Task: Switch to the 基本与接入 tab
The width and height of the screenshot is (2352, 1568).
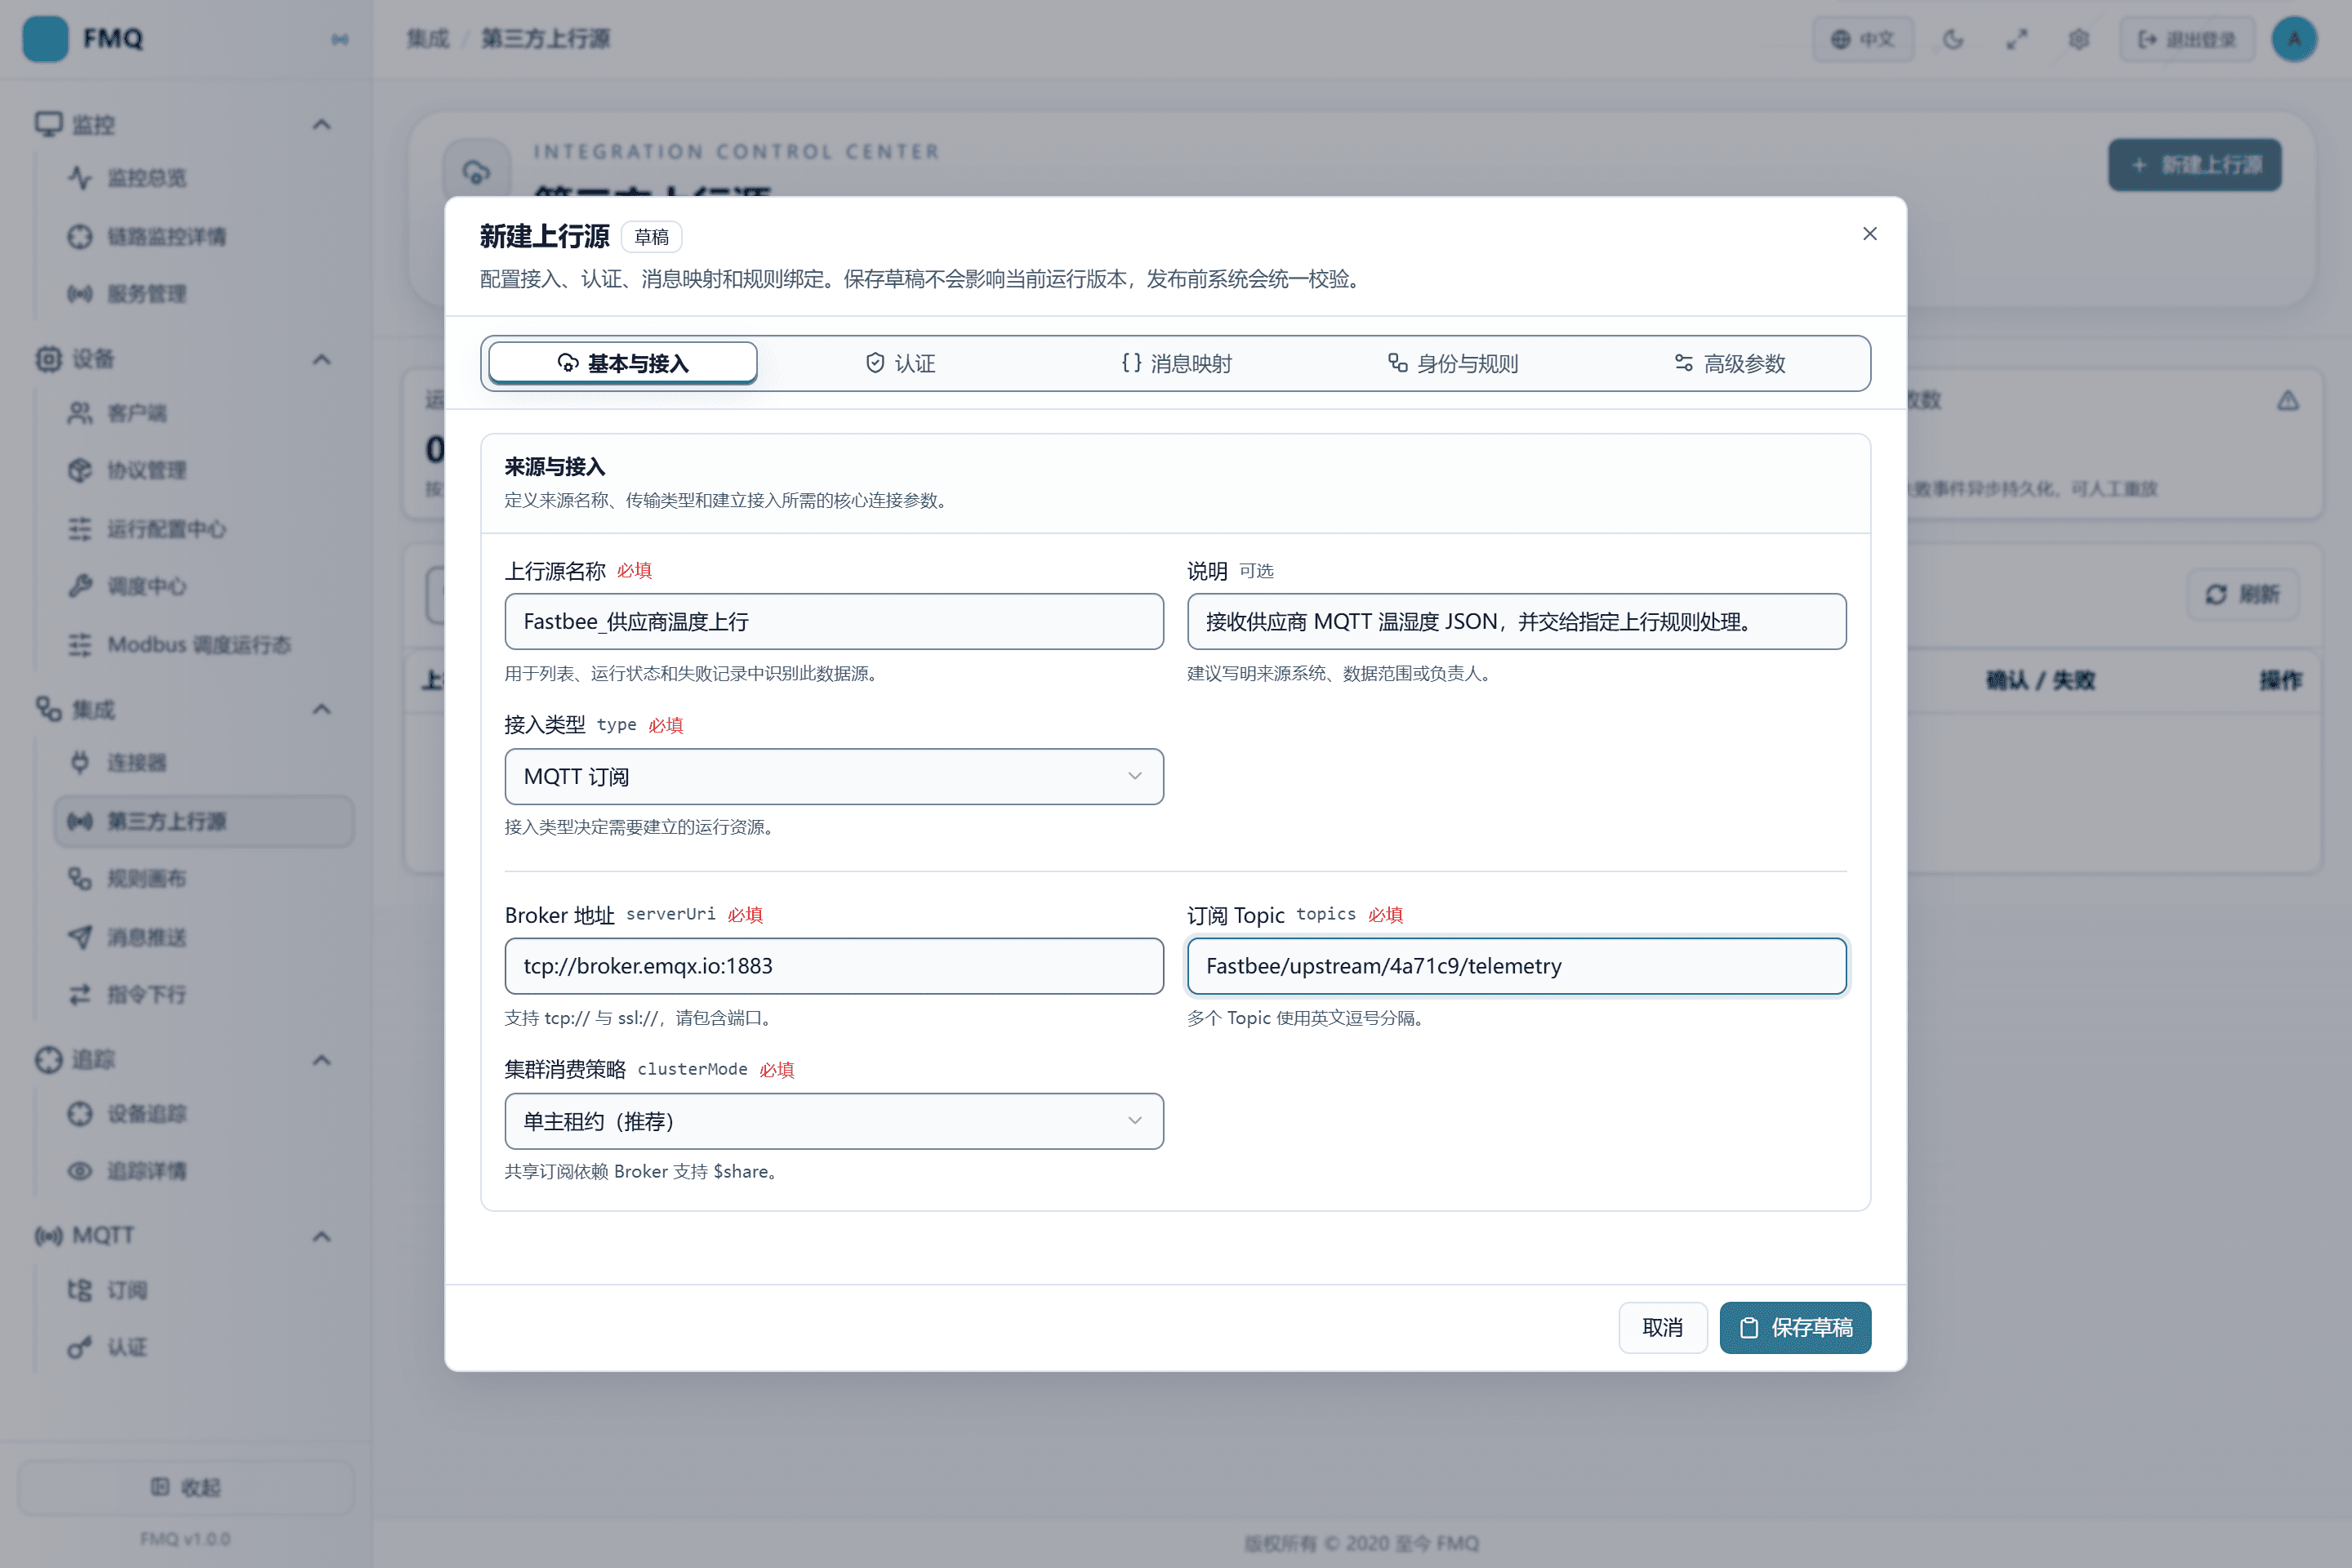Action: click(x=623, y=363)
